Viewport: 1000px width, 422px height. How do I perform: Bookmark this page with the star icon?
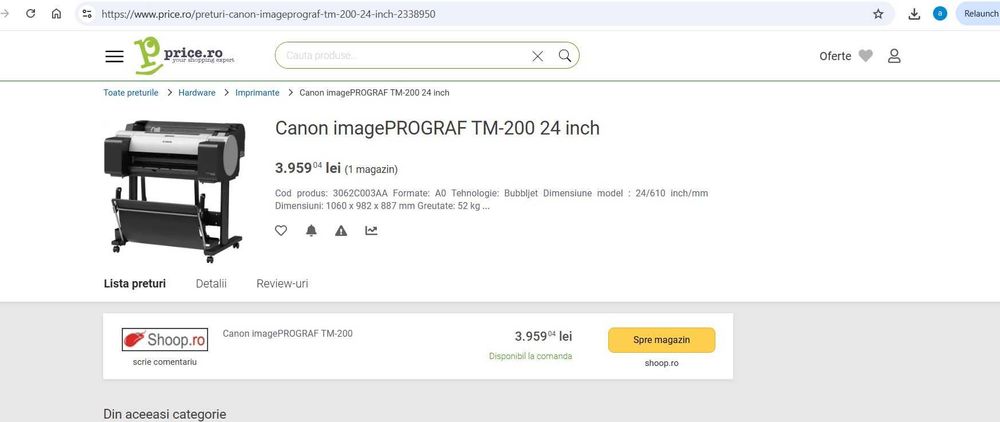tap(878, 13)
